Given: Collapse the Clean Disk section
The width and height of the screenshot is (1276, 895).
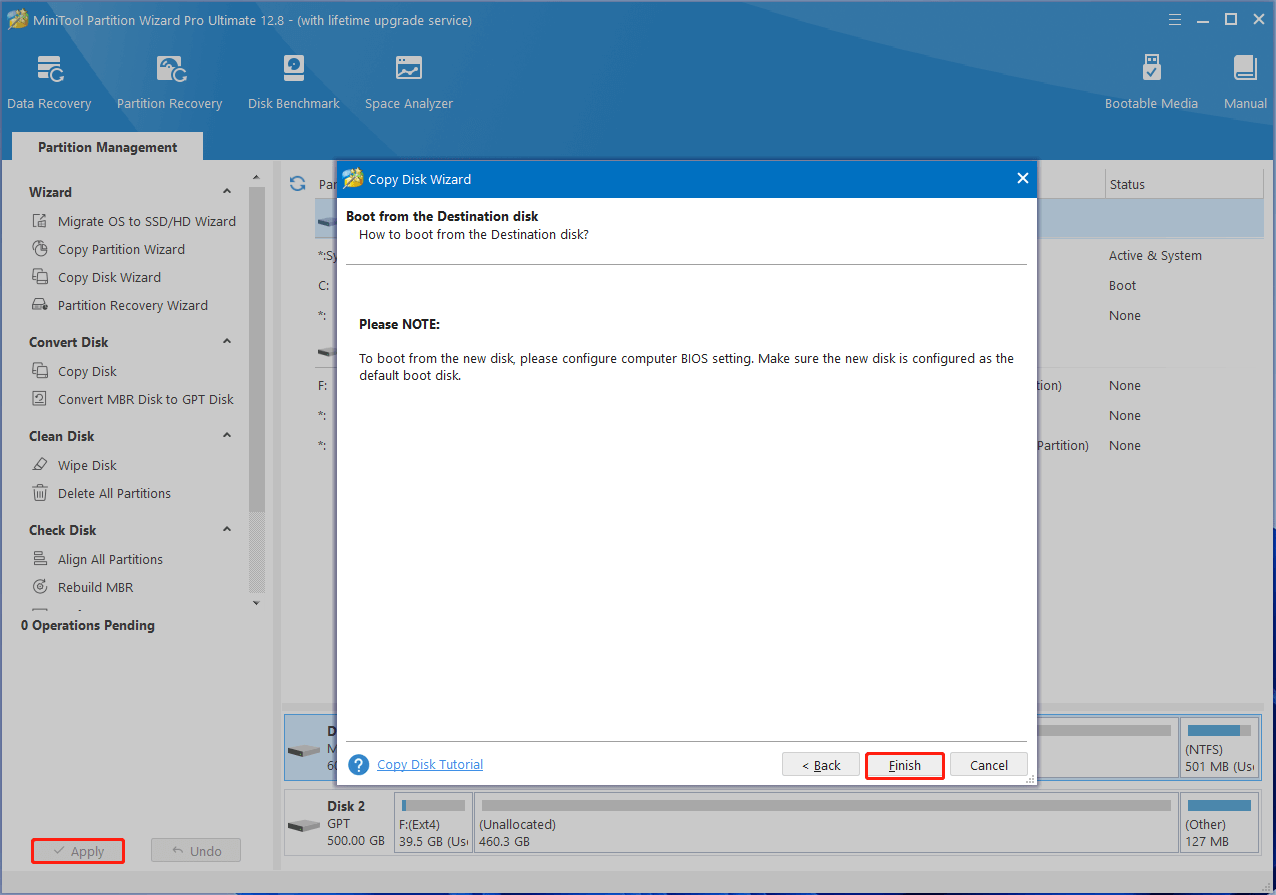Looking at the screenshot, I should tap(227, 436).
